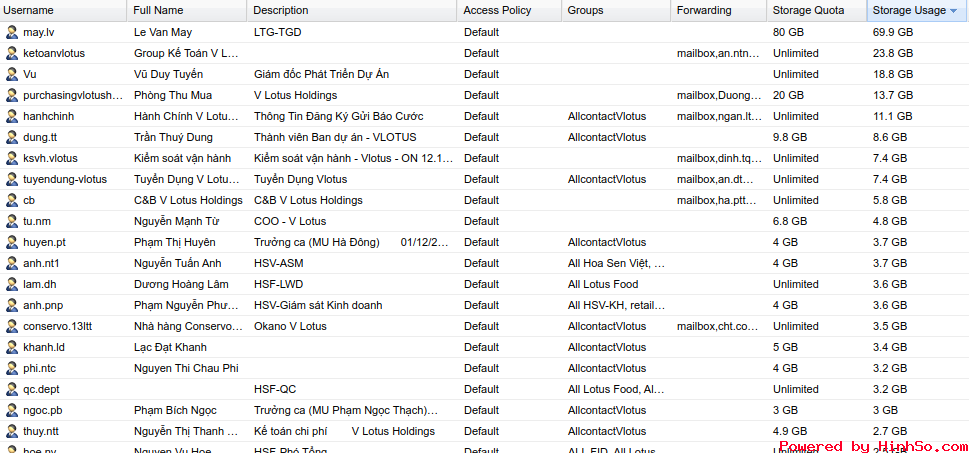Select Nguyen Thi Chau Phi name

pyautogui.click(x=186, y=368)
